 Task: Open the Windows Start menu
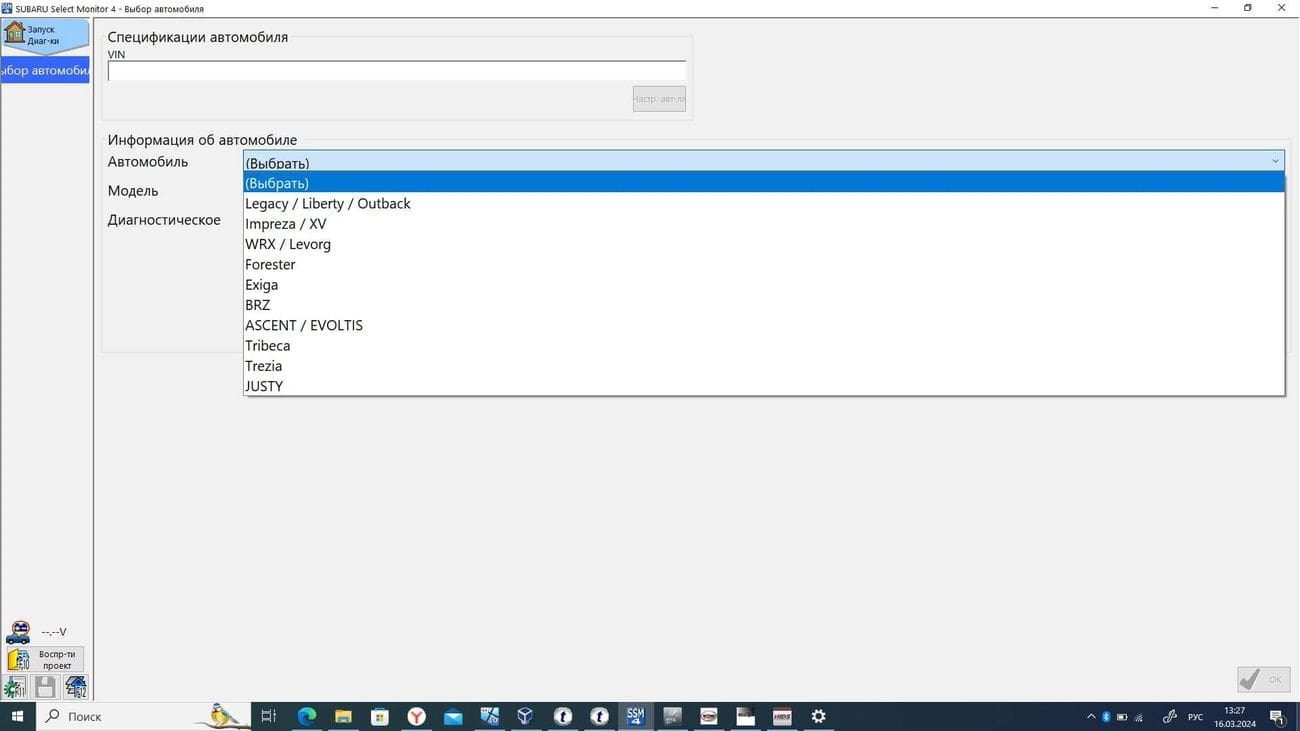(17, 716)
